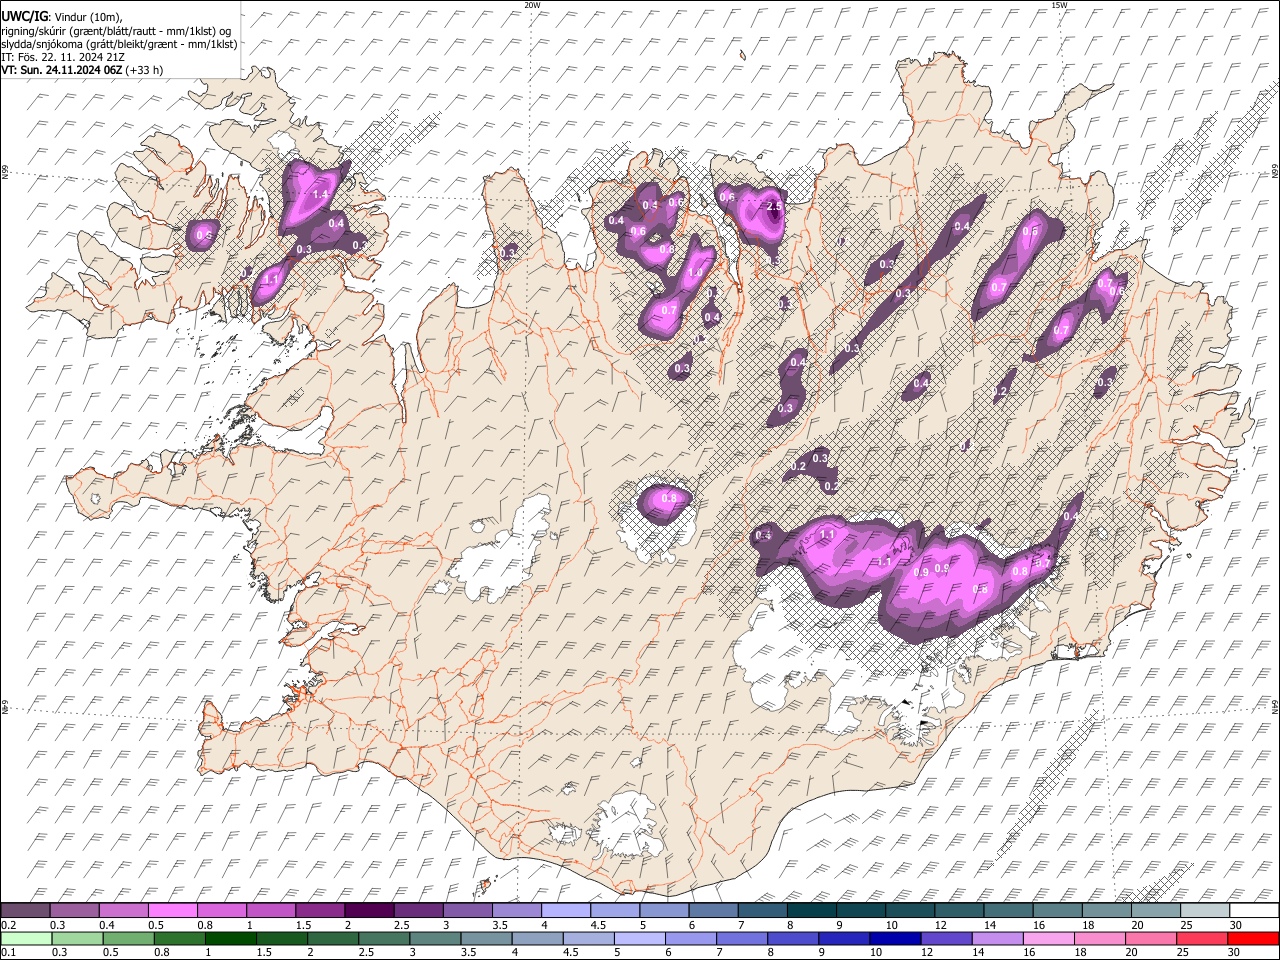Pick the periwinkle 4 snow scale swatch
The height and width of the screenshot is (960, 1280).
(x=566, y=910)
